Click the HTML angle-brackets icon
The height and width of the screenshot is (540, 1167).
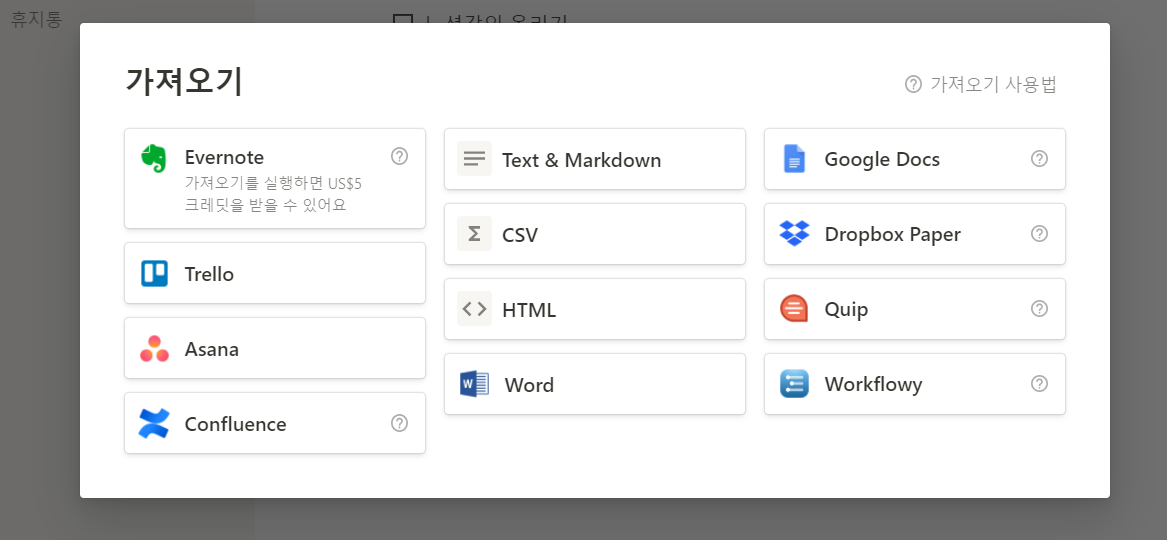[x=474, y=309]
